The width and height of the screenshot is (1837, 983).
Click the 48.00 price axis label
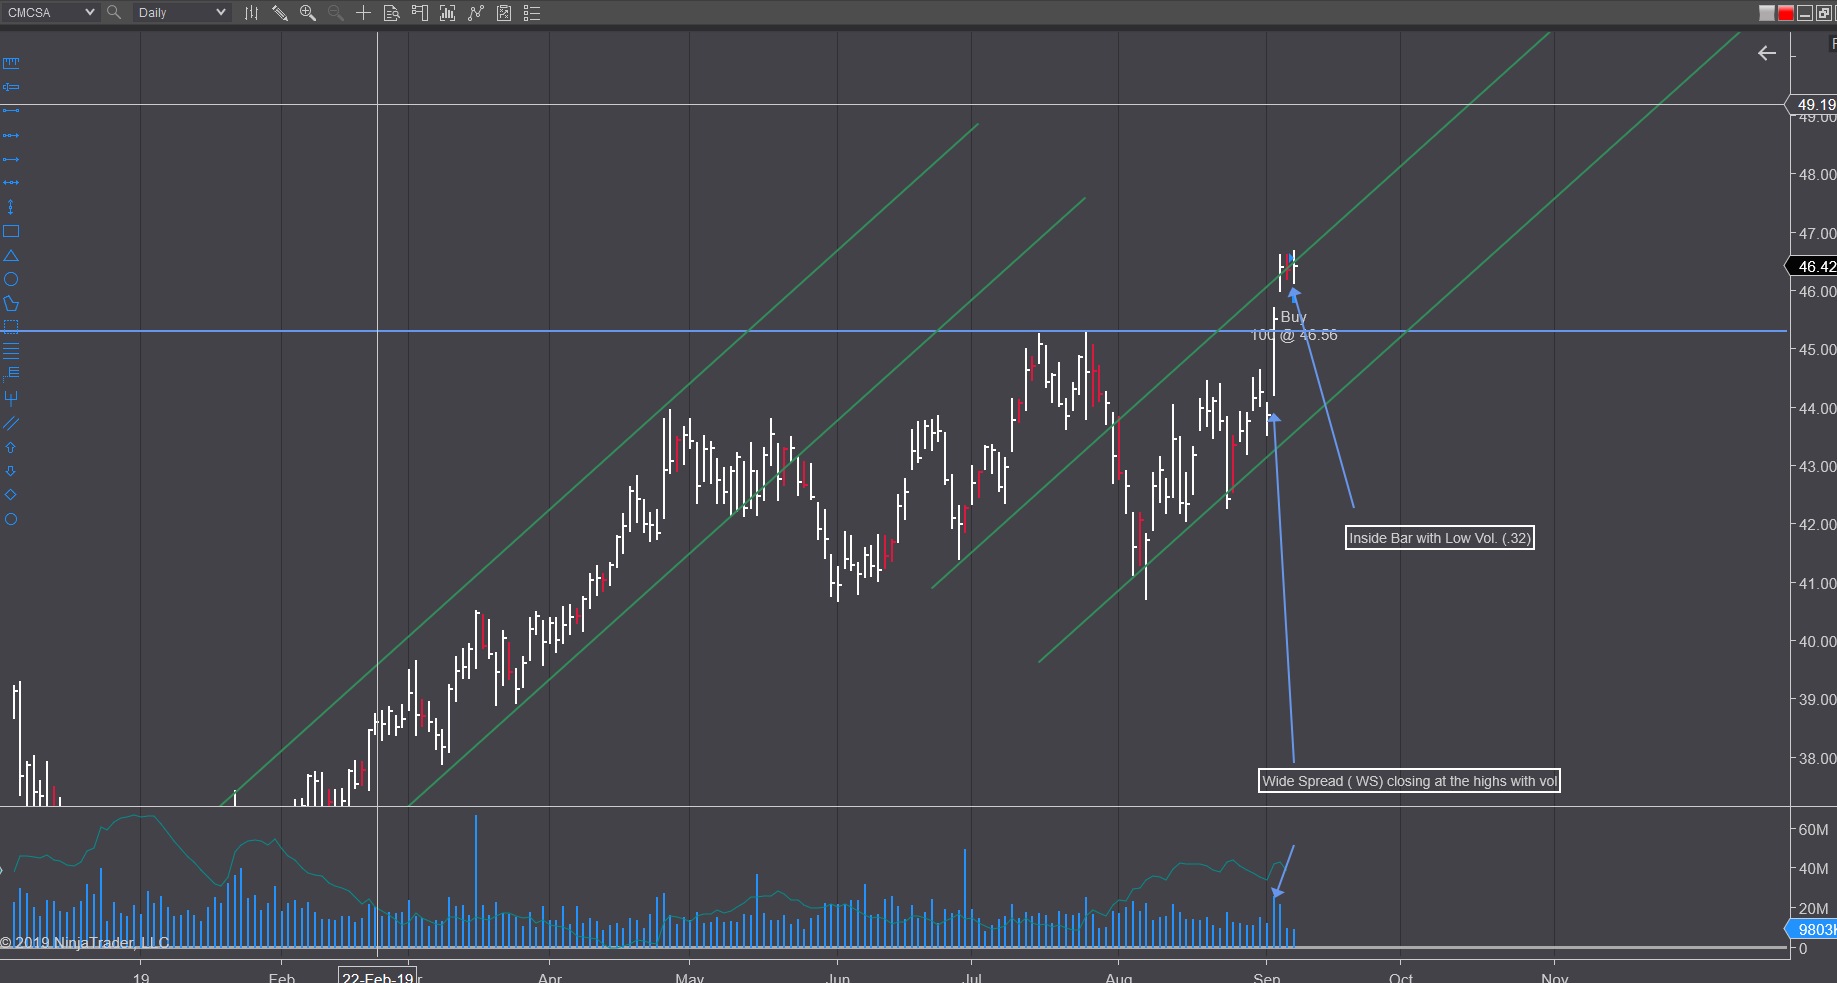(x=1817, y=175)
